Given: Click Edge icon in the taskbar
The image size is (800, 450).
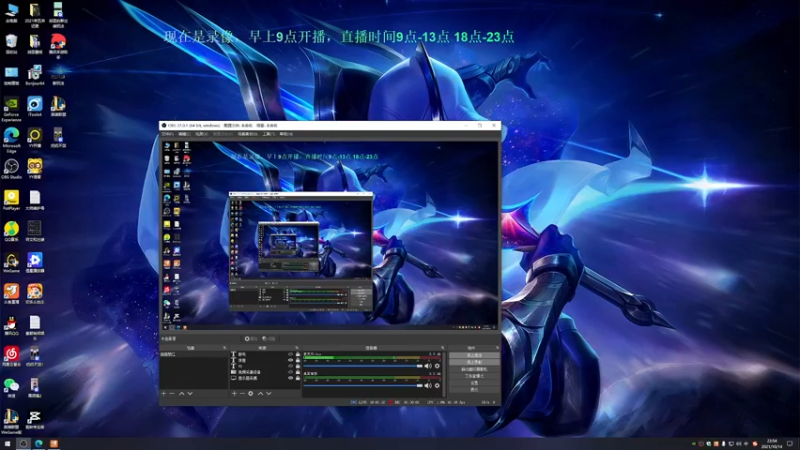Looking at the screenshot, I should click(x=39, y=444).
